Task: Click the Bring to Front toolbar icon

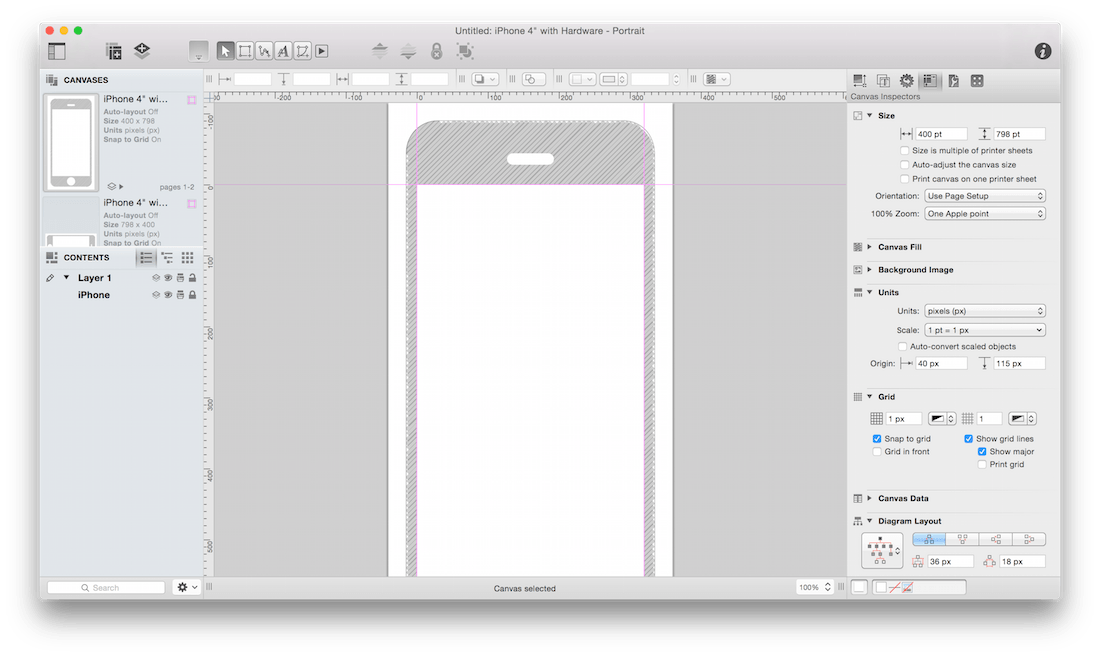Action: click(380, 51)
